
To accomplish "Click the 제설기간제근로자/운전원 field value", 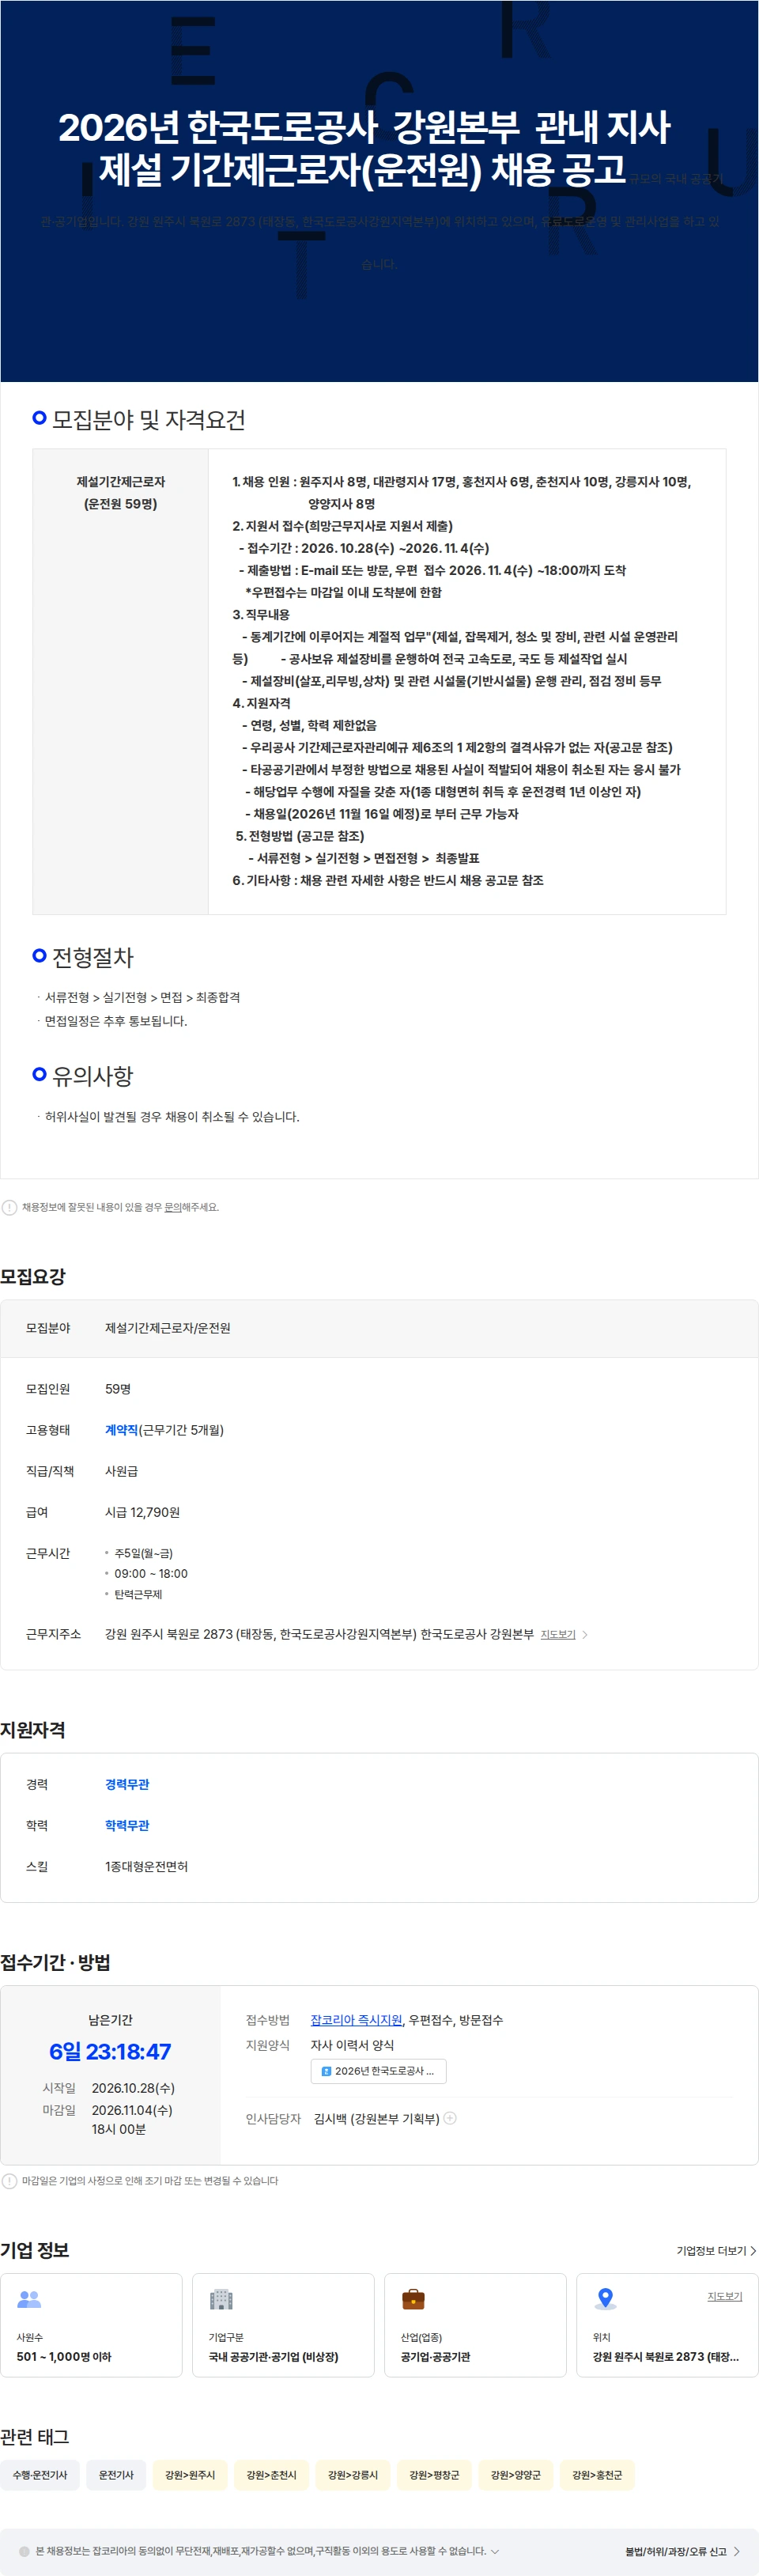I will coord(167,1328).
